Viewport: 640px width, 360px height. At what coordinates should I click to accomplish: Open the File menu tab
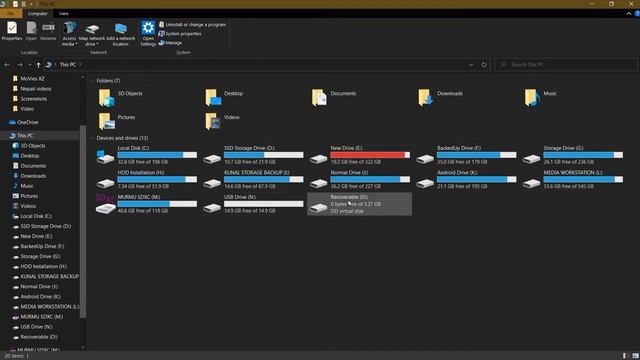click(11, 13)
